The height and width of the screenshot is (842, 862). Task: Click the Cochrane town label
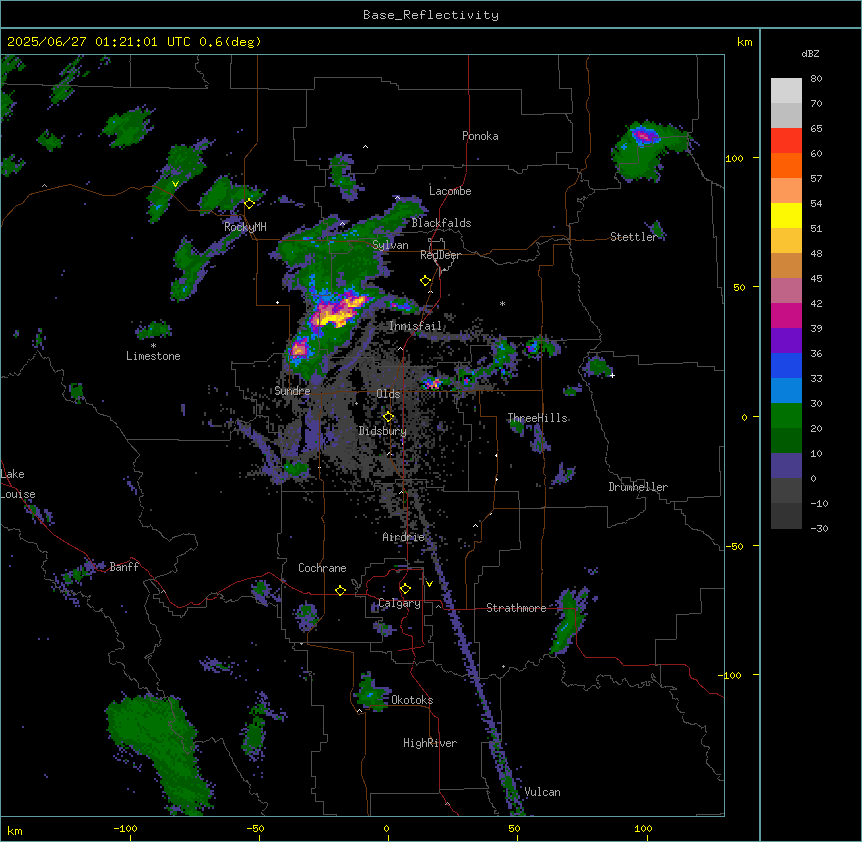[322, 568]
